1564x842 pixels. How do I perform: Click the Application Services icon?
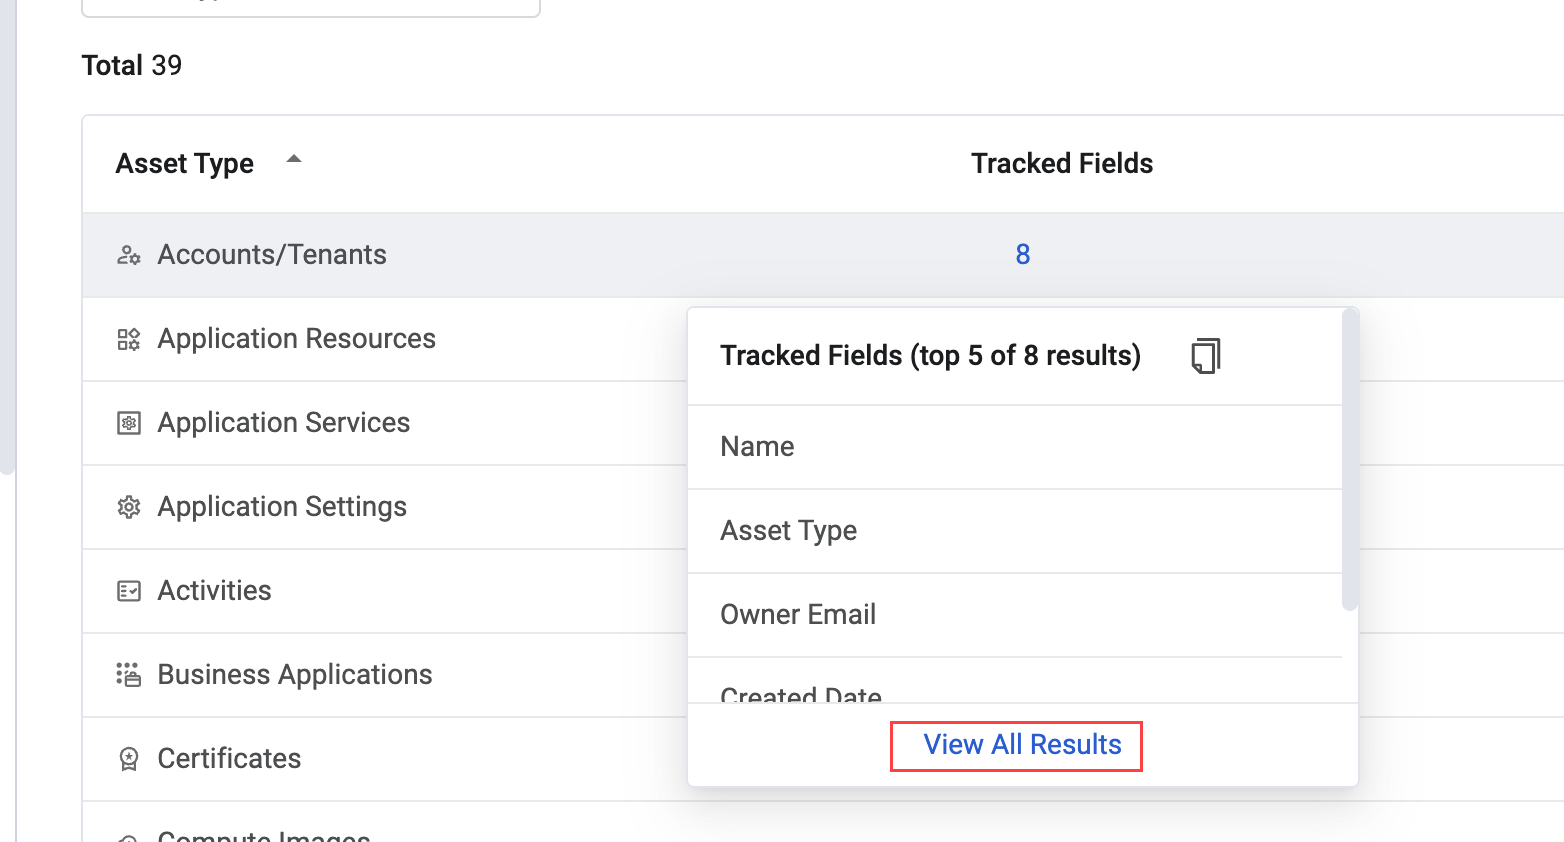coord(128,423)
